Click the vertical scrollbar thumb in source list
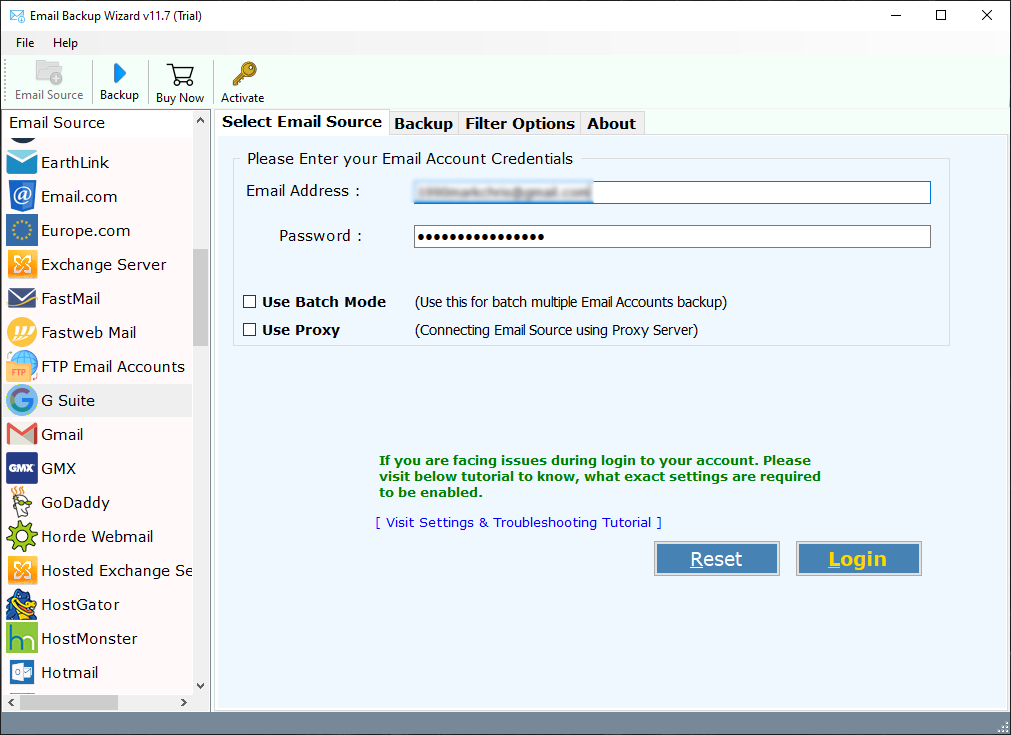1011x735 pixels. [x=201, y=297]
